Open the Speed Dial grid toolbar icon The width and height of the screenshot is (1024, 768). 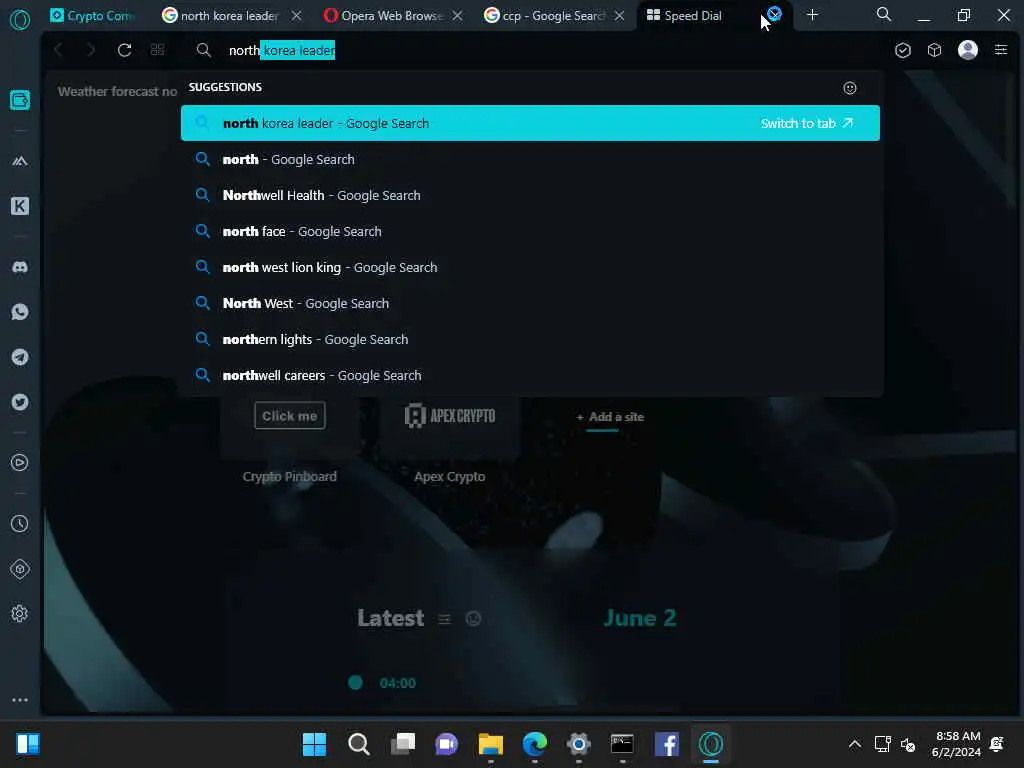[x=157, y=50]
